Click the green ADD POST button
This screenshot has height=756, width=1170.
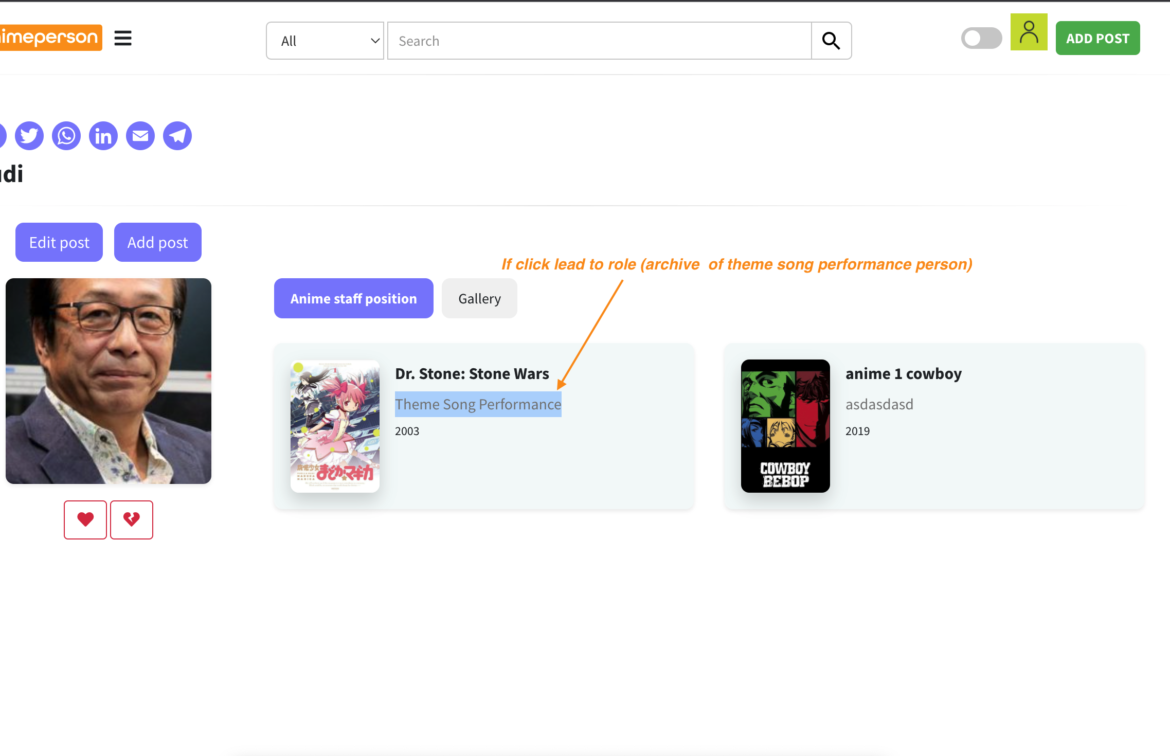(1097, 39)
